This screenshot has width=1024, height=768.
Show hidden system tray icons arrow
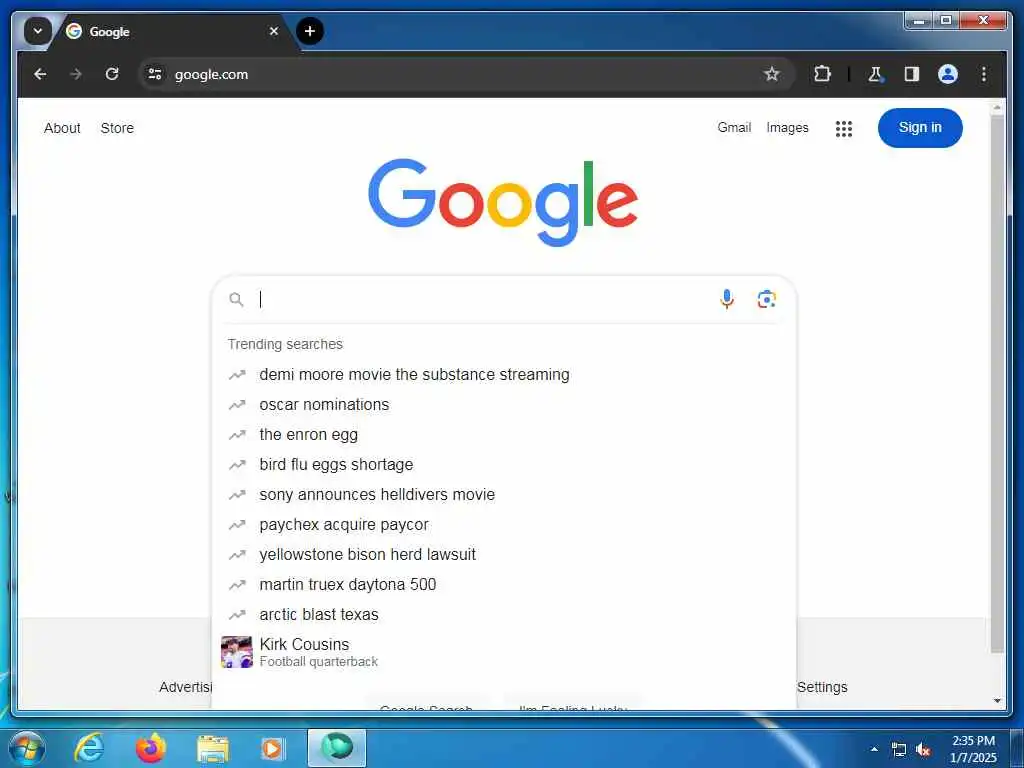point(874,749)
